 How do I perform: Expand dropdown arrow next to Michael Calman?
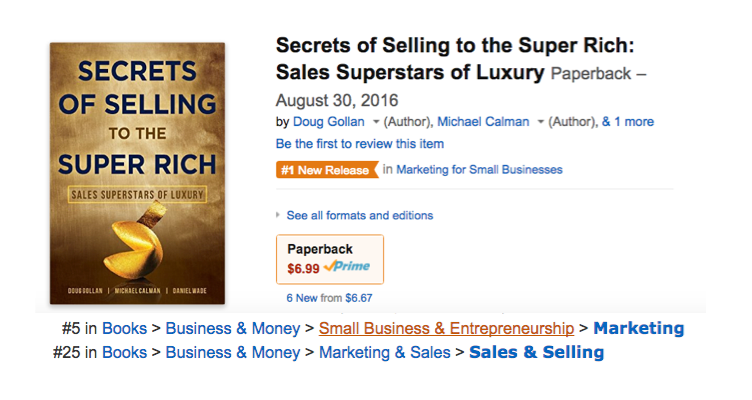(x=541, y=122)
